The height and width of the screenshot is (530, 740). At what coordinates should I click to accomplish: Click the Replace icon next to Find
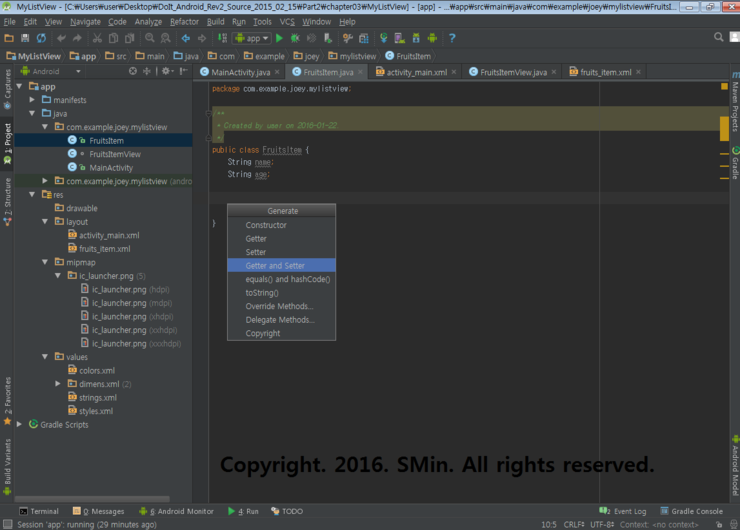pos(166,38)
